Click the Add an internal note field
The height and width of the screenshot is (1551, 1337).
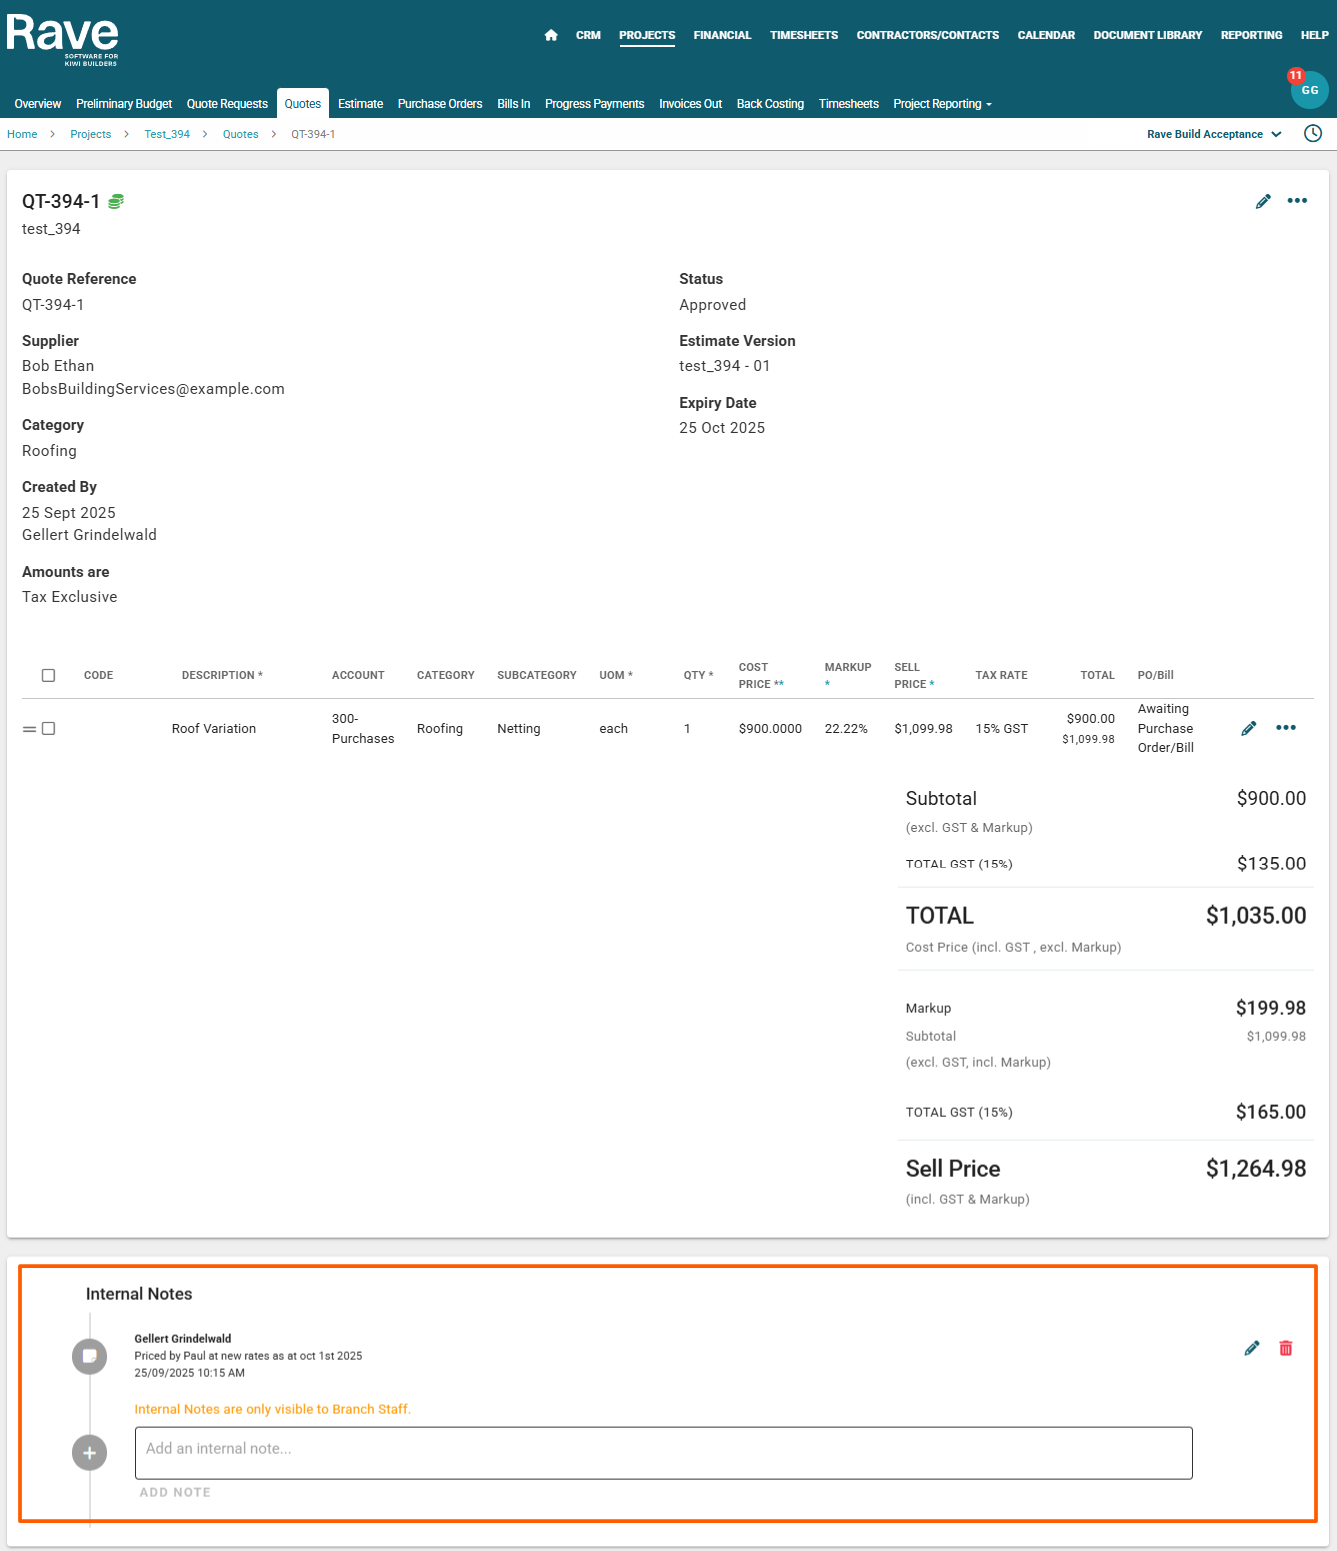tap(663, 1453)
